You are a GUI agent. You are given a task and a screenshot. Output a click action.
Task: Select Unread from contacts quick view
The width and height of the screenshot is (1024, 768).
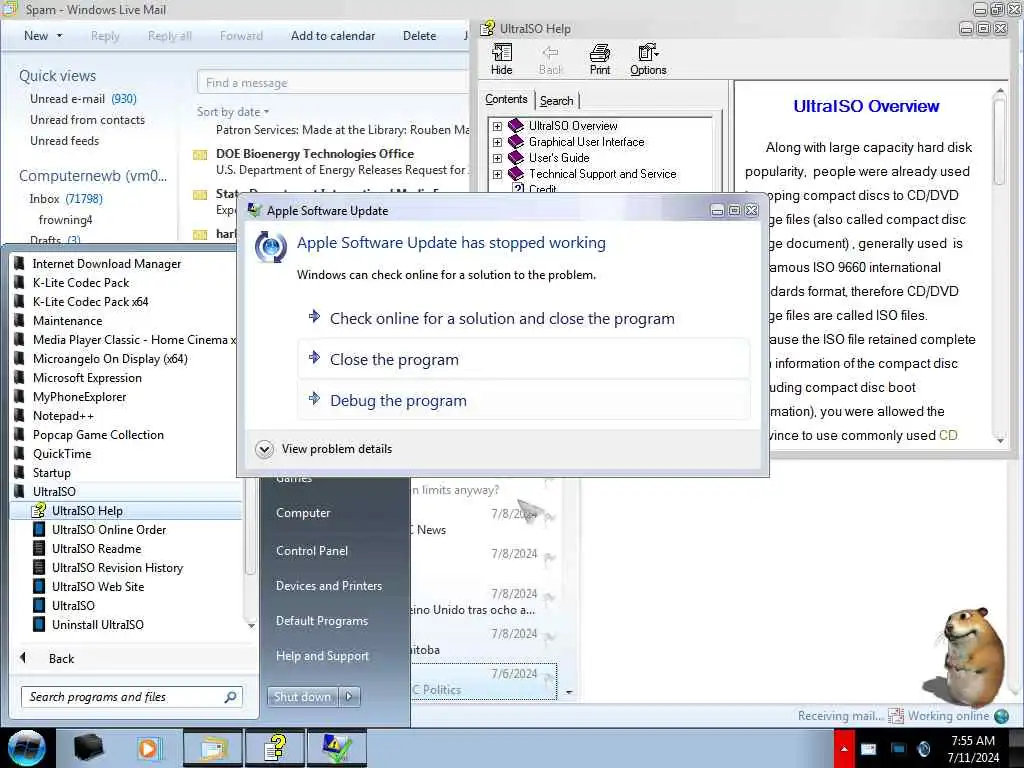coord(87,120)
